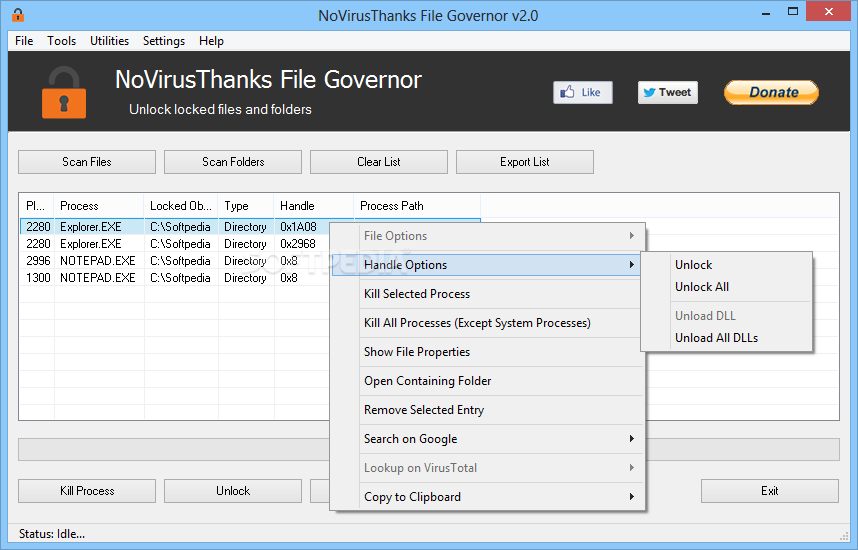Sort by the PID column header
This screenshot has height=550, width=858.
37,206
